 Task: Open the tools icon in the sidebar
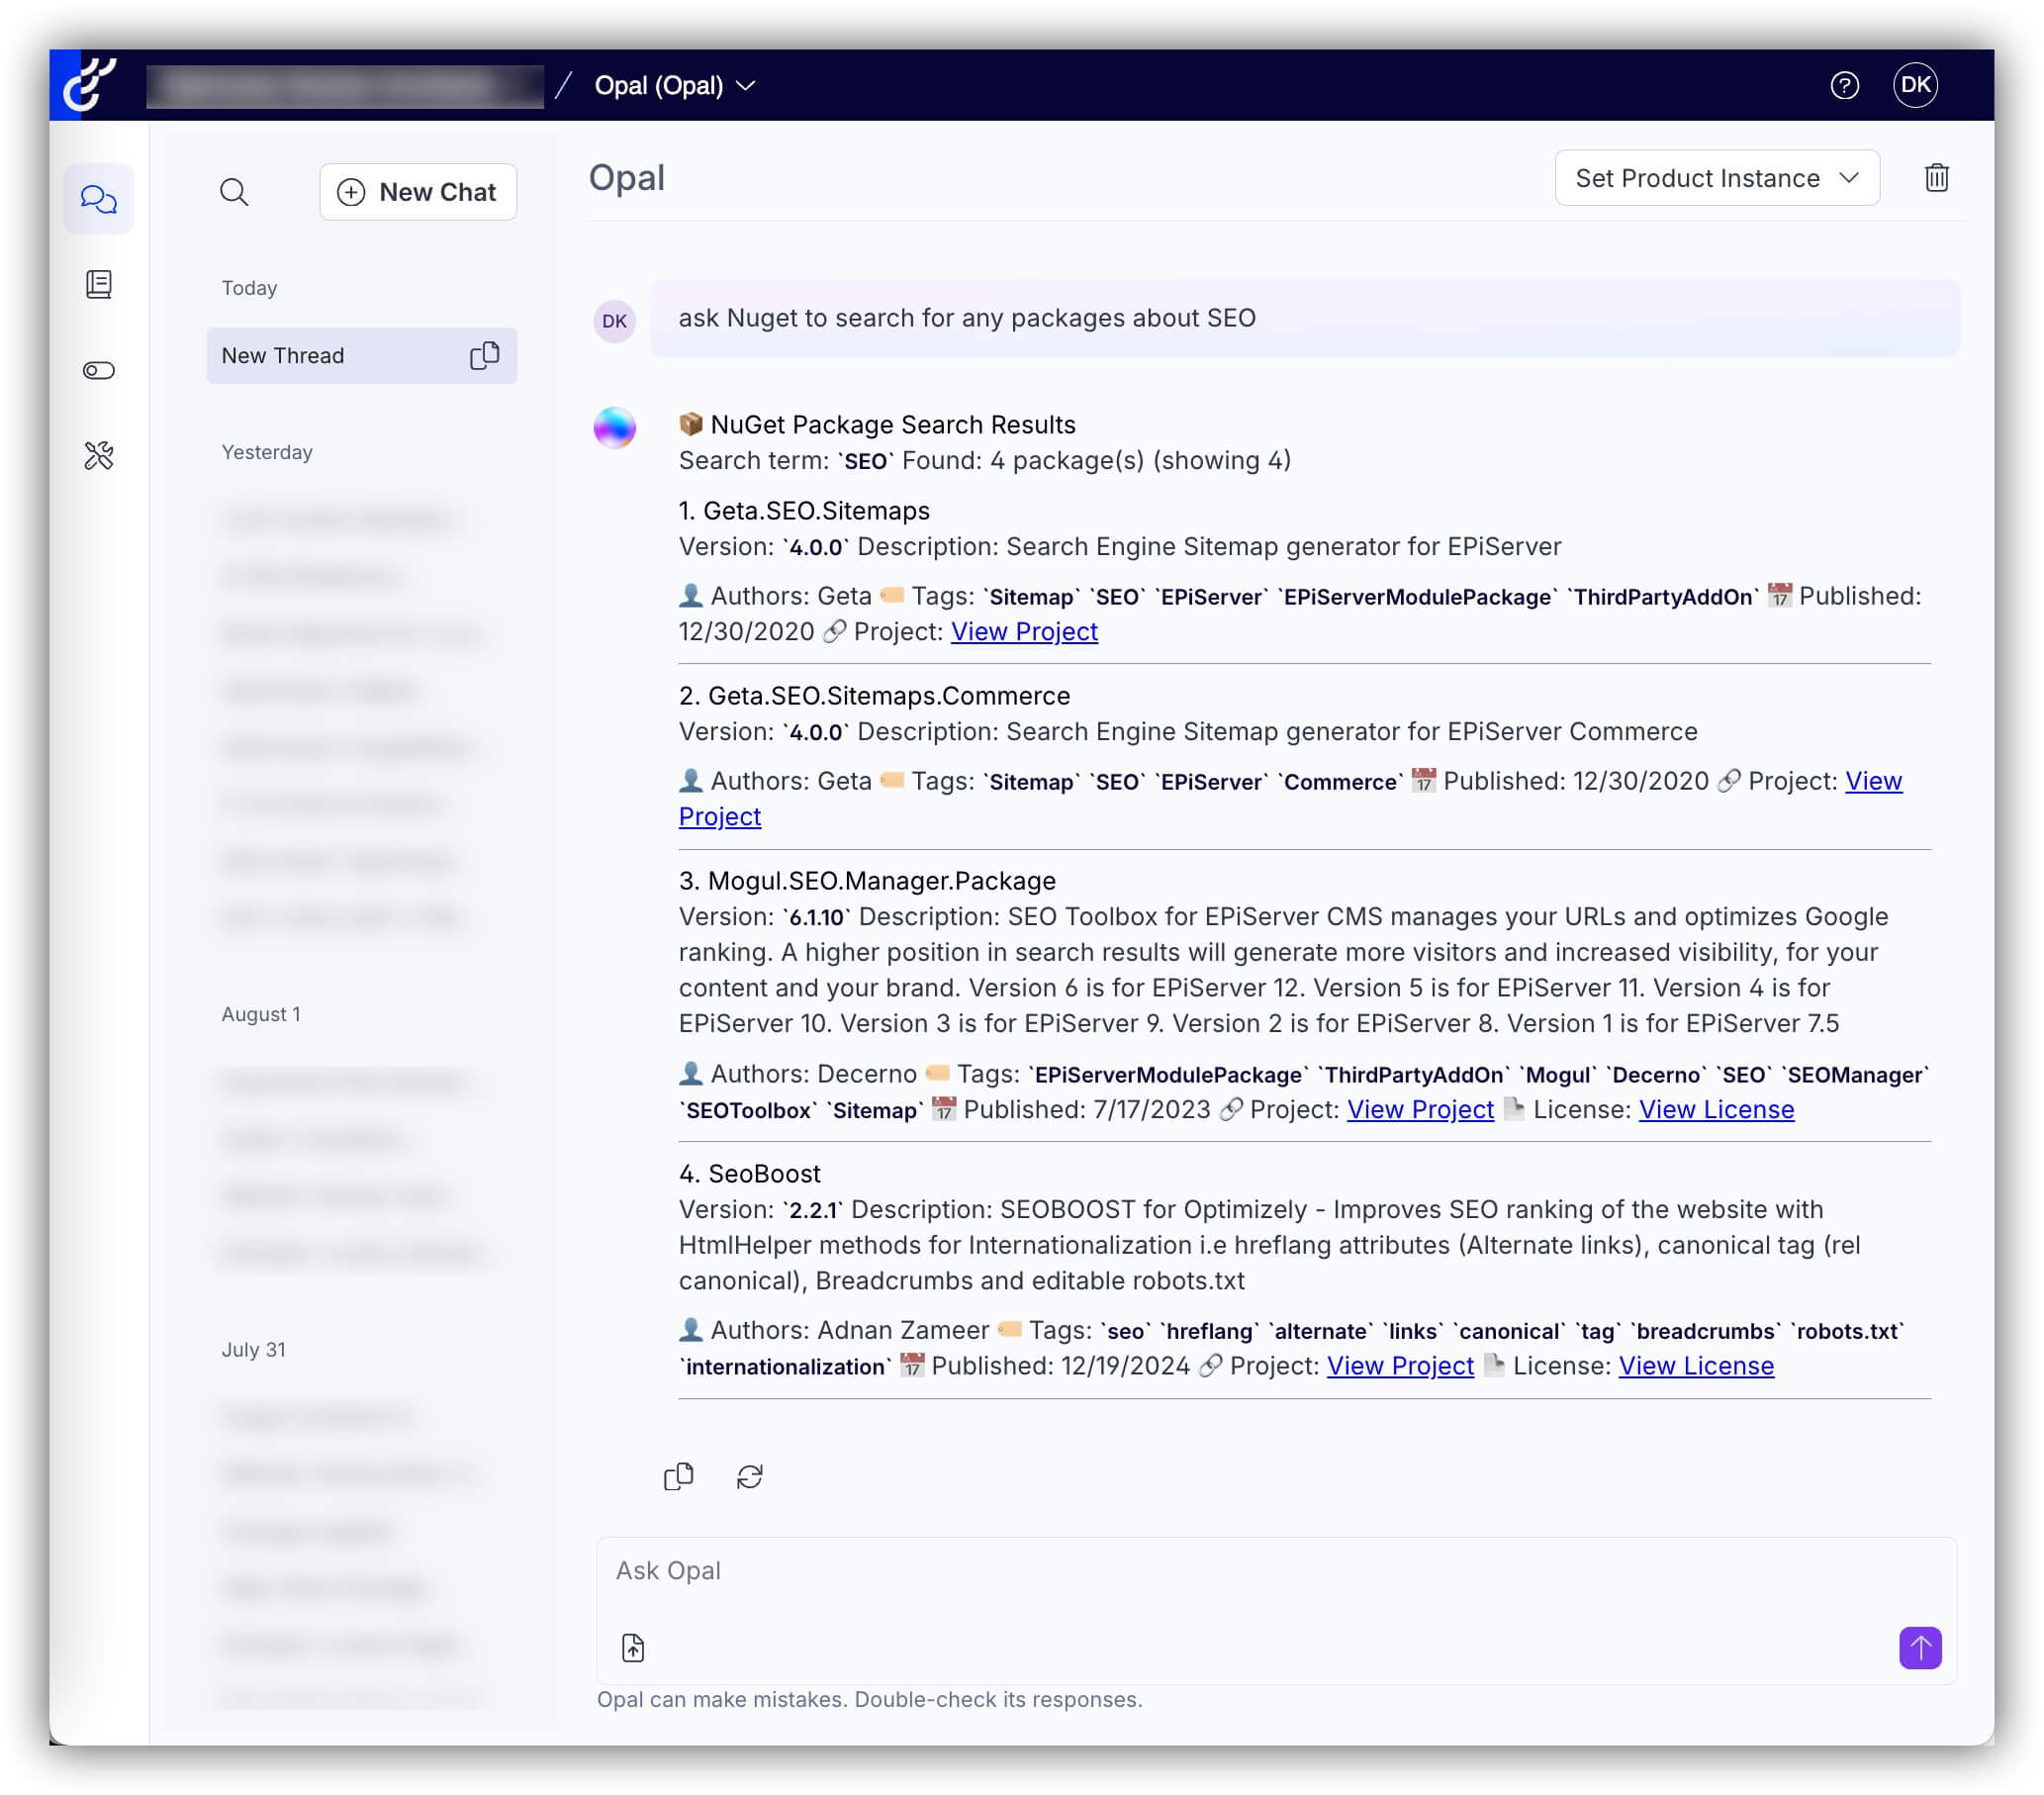(x=99, y=455)
